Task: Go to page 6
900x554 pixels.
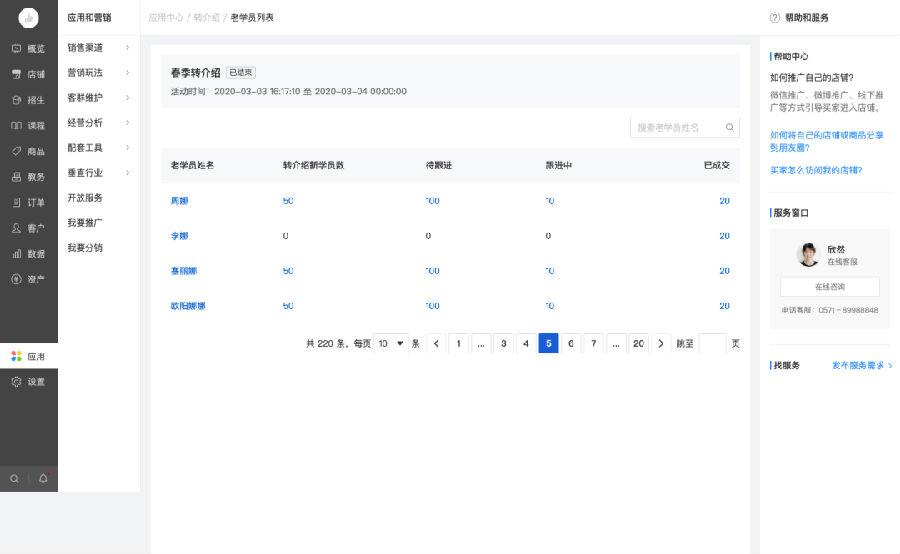Action: tap(571, 343)
